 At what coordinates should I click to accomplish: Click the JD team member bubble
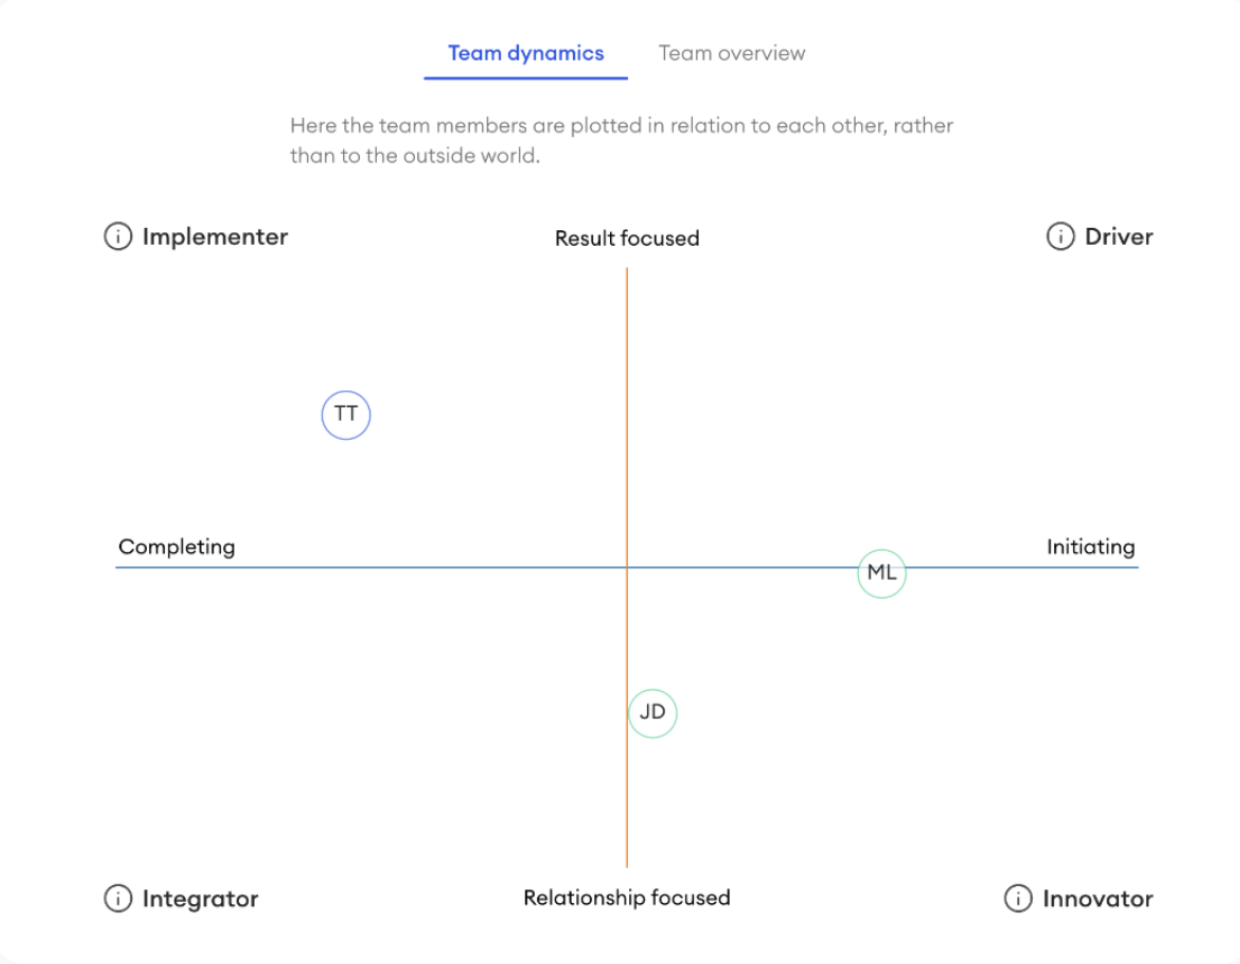[x=653, y=713]
